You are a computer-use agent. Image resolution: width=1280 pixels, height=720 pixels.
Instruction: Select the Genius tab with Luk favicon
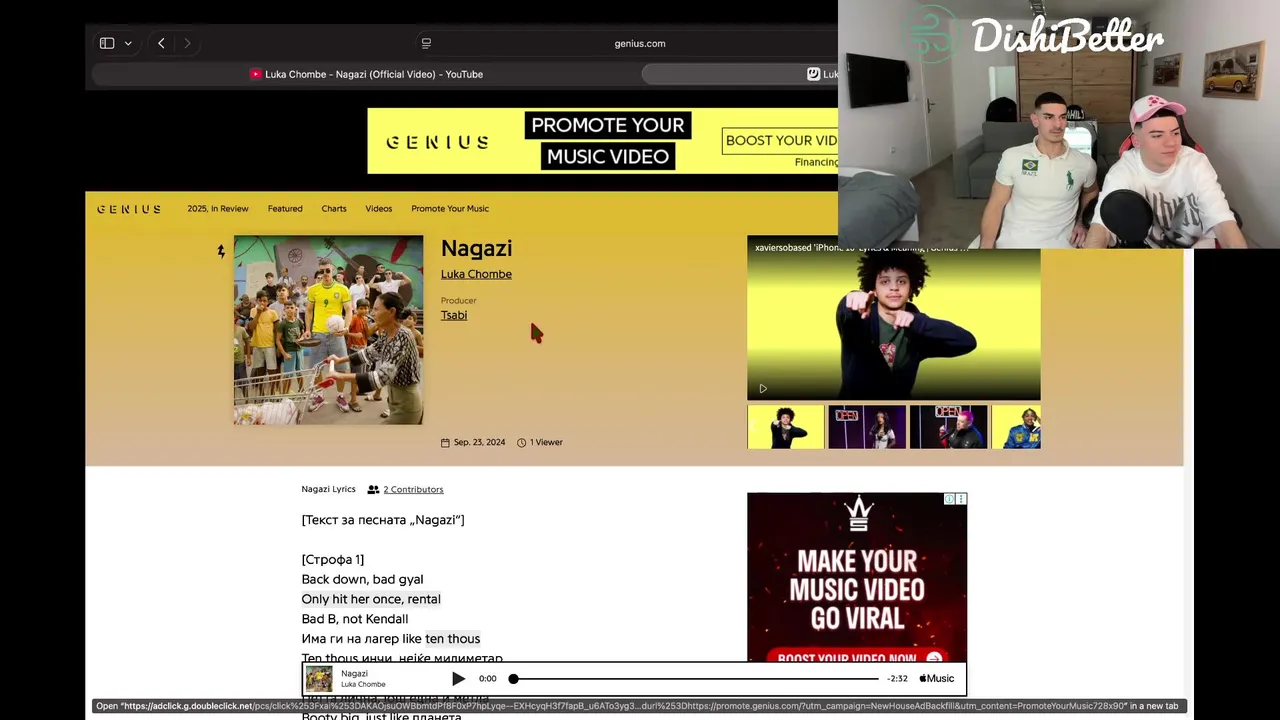point(740,74)
